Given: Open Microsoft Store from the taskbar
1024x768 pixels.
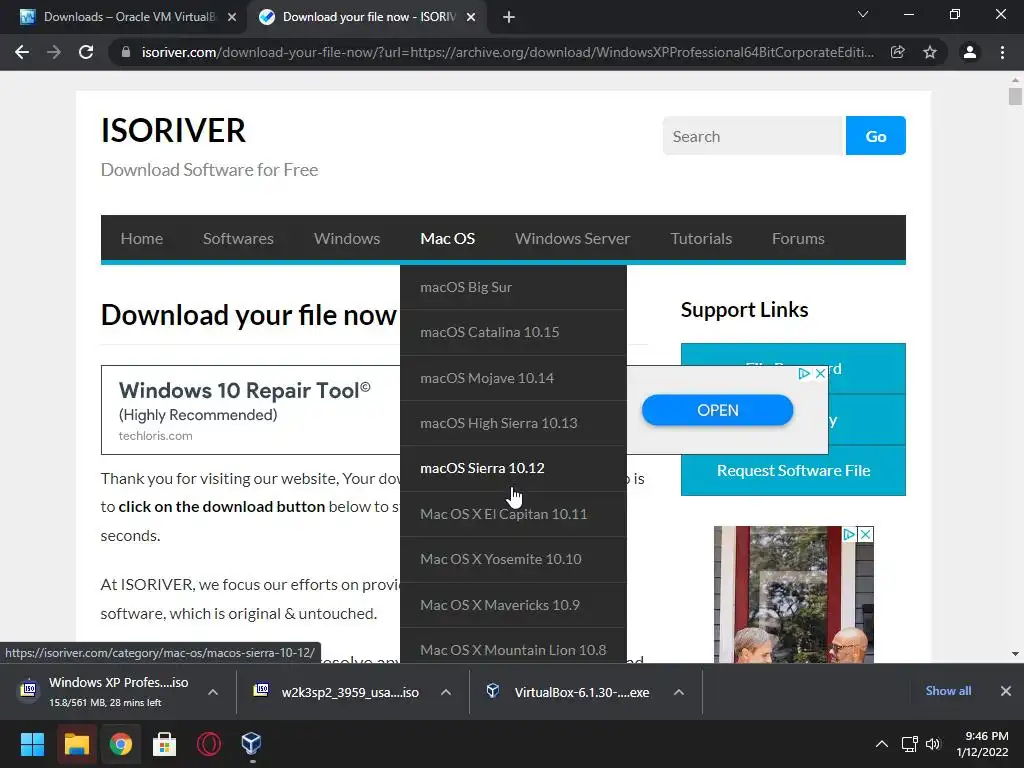Looking at the screenshot, I should 165,744.
